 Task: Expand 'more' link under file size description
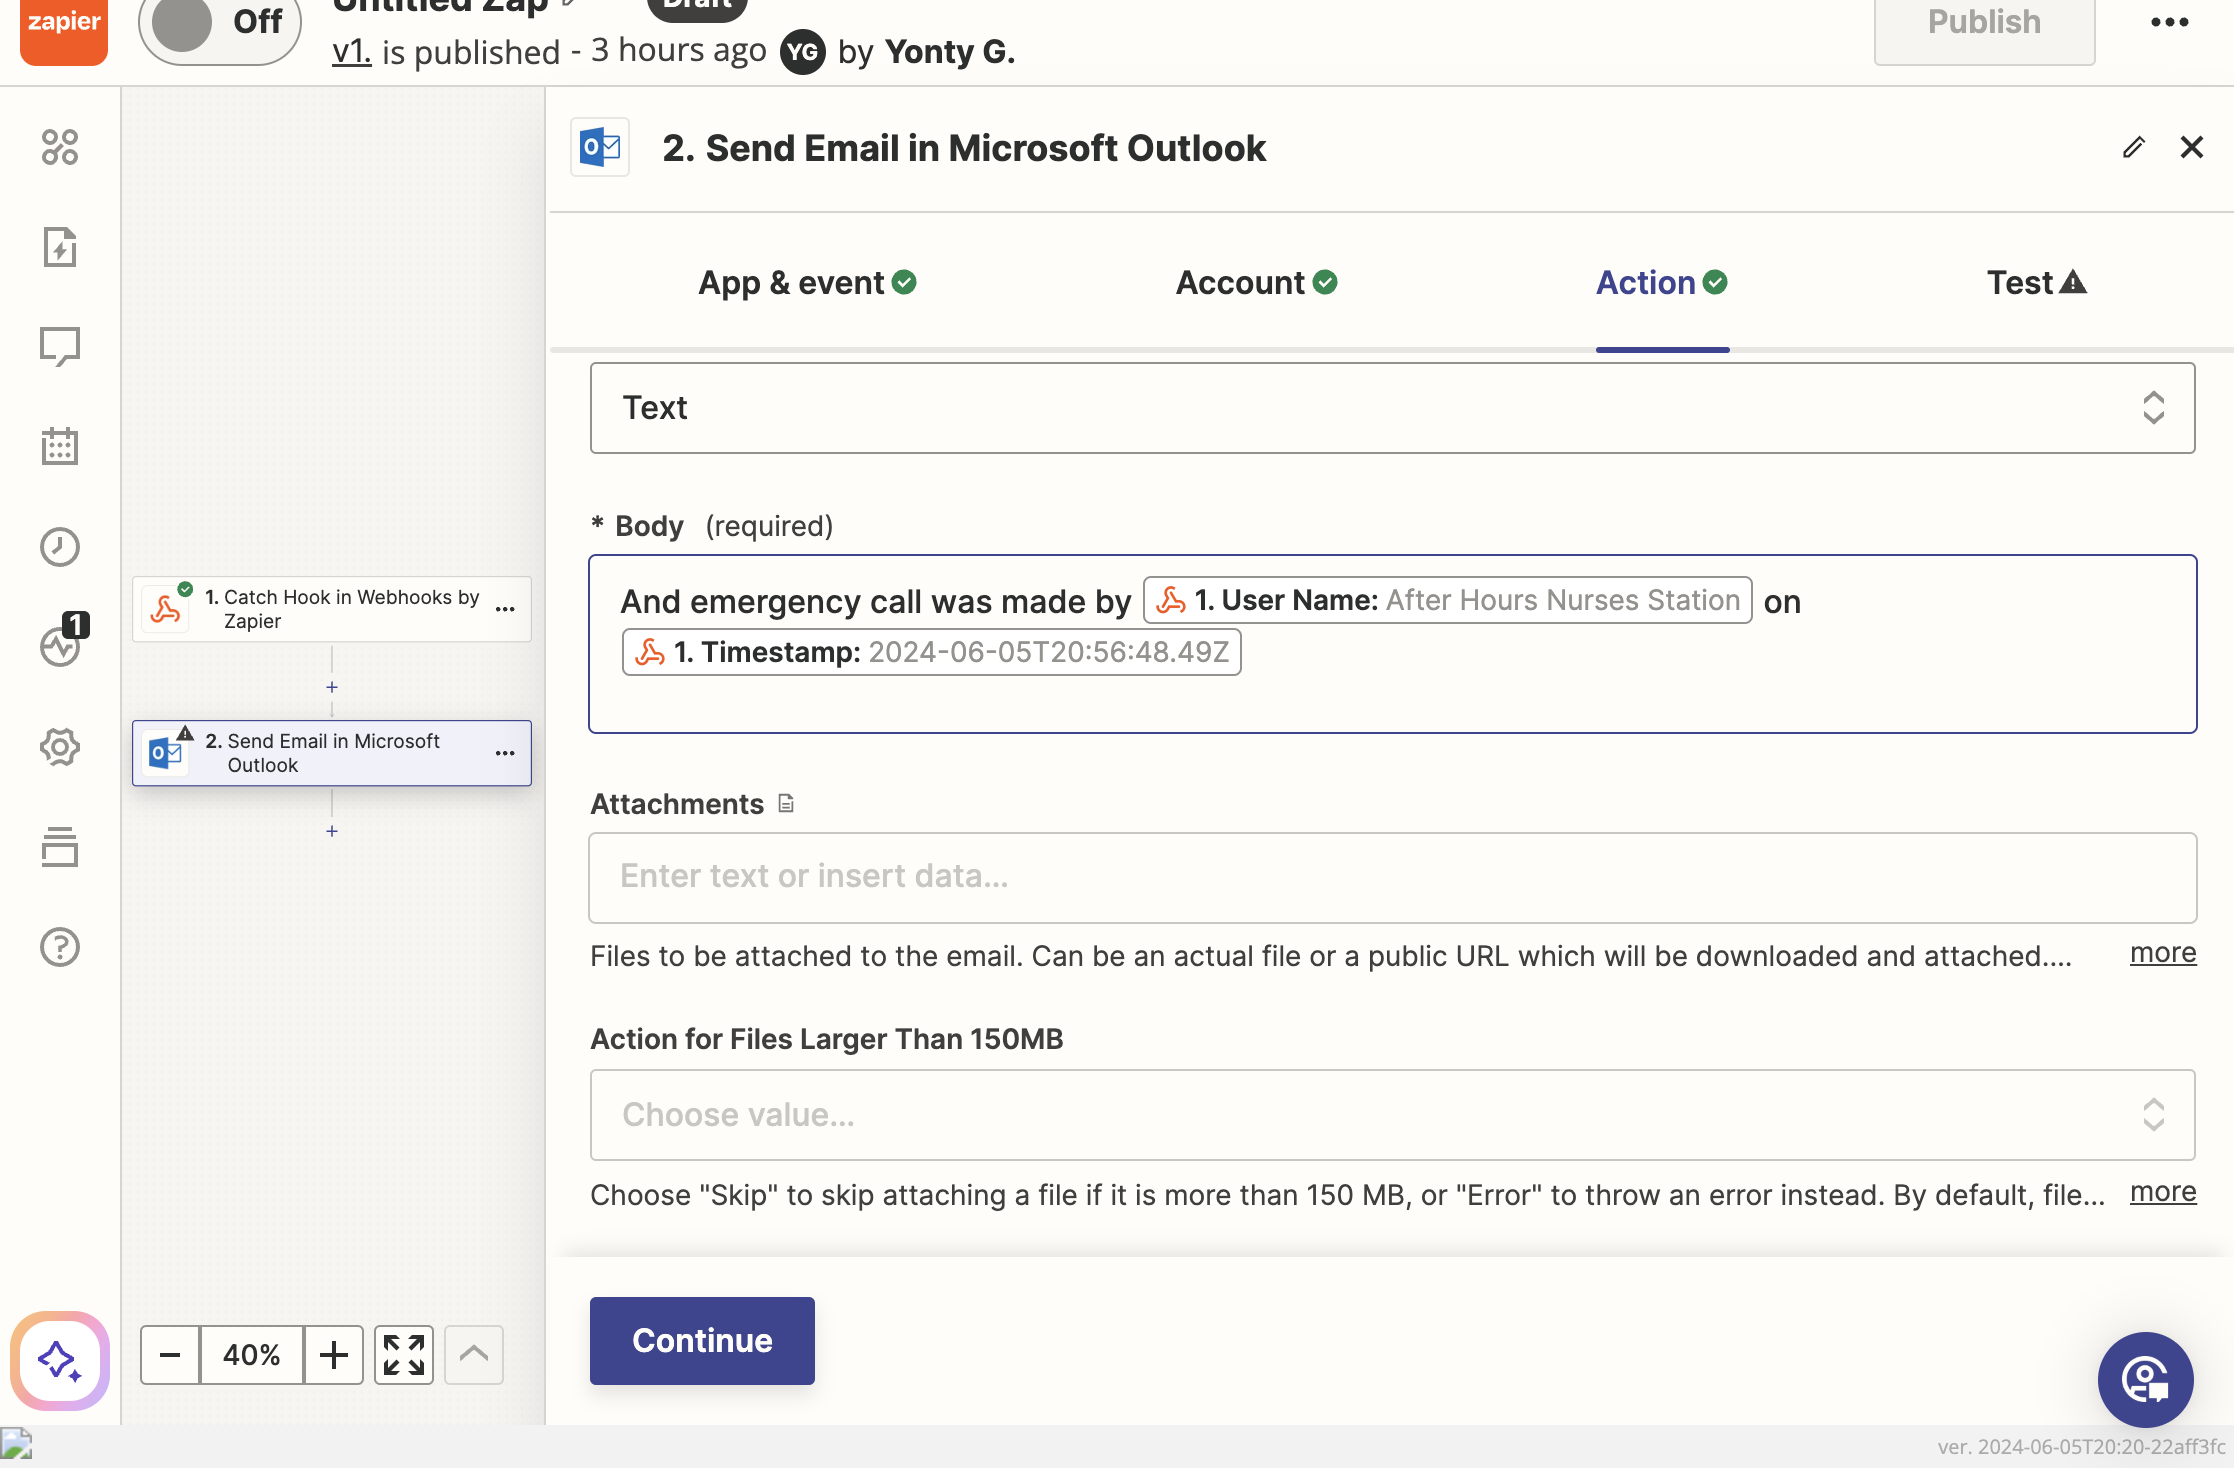pyautogui.click(x=2163, y=1192)
